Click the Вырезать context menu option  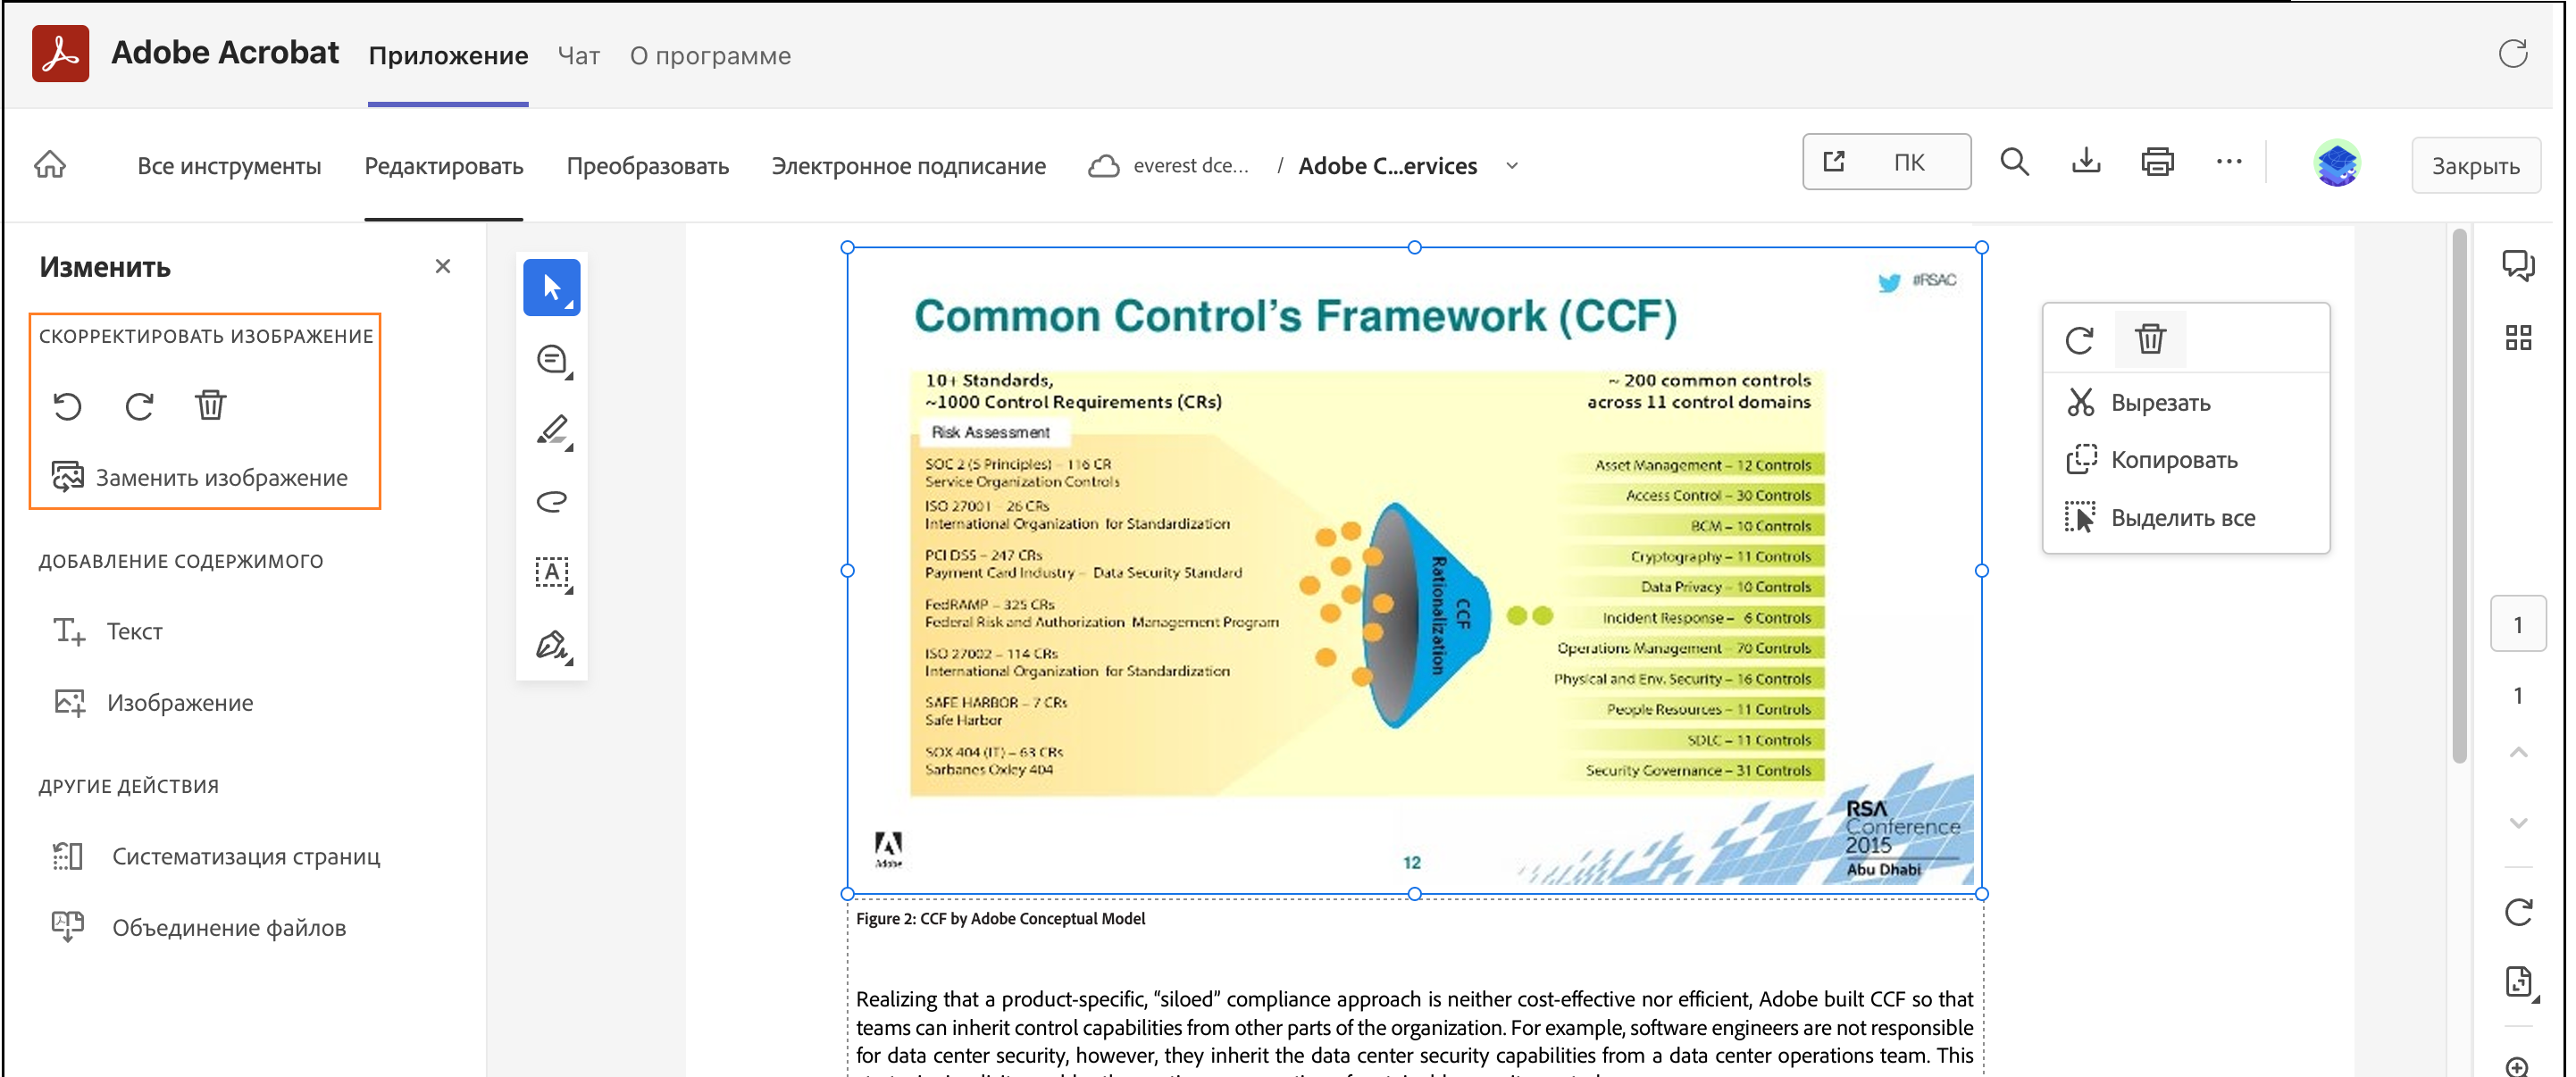pyautogui.click(x=2162, y=402)
